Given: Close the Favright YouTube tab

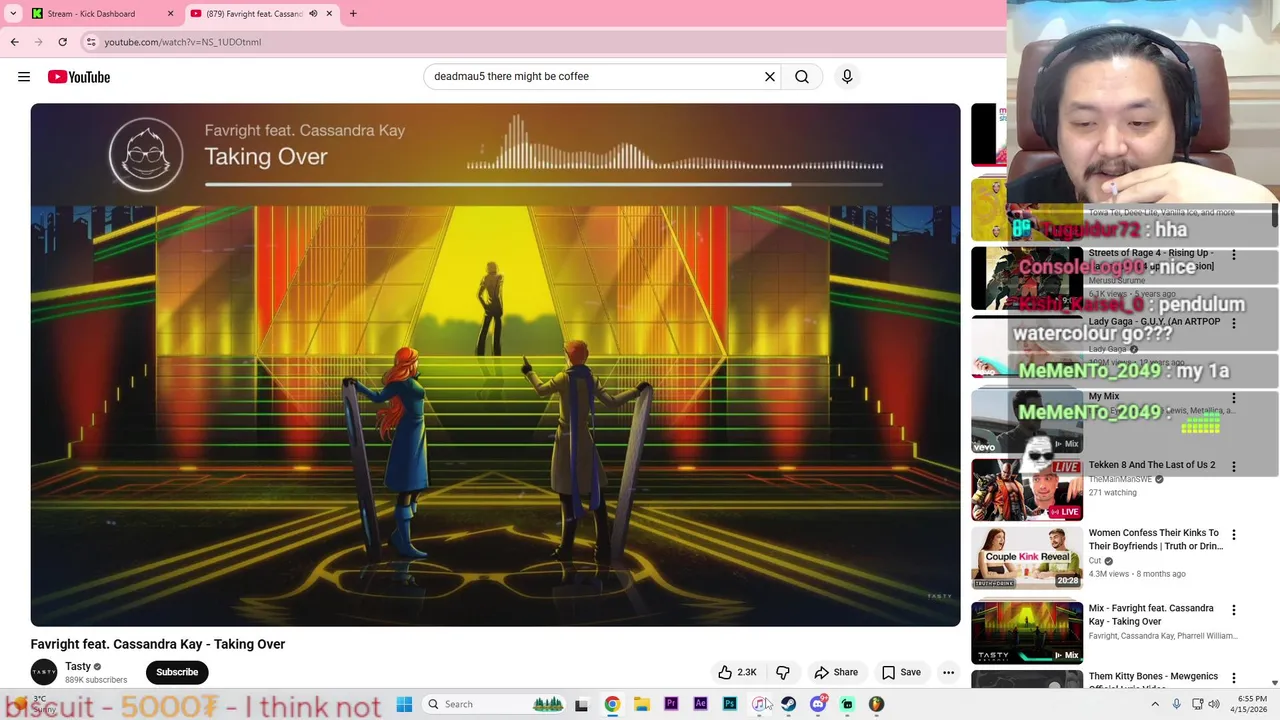Looking at the screenshot, I should tap(329, 14).
